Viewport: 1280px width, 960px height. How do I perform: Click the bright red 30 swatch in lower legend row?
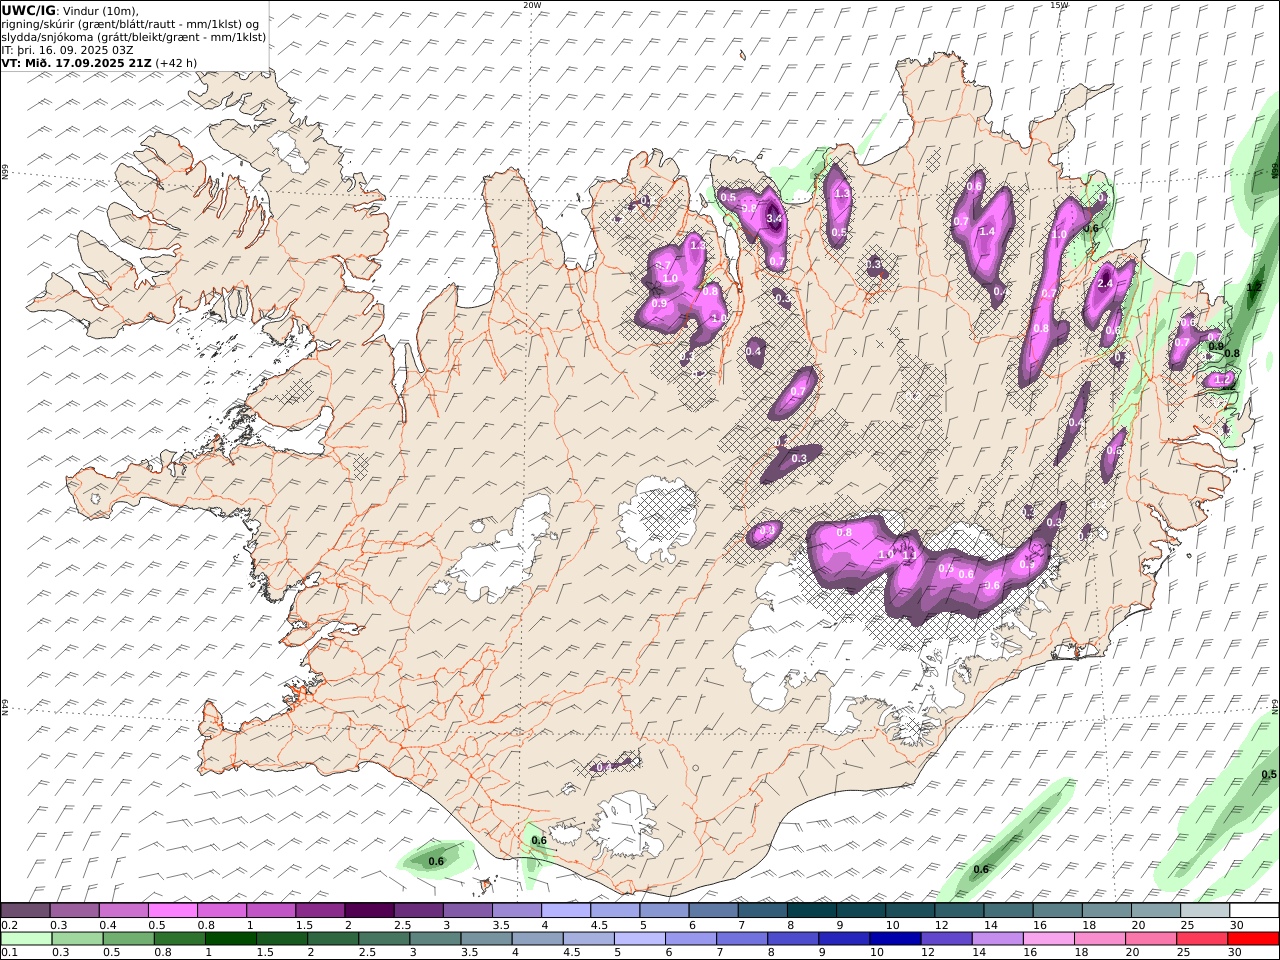pyautogui.click(x=1253, y=938)
